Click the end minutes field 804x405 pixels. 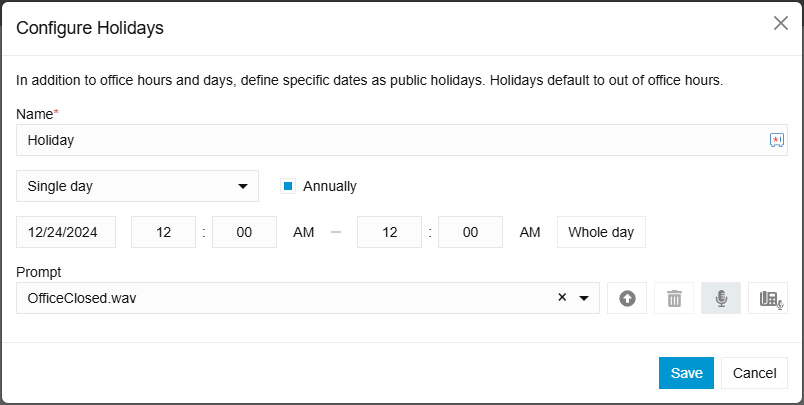pos(470,232)
